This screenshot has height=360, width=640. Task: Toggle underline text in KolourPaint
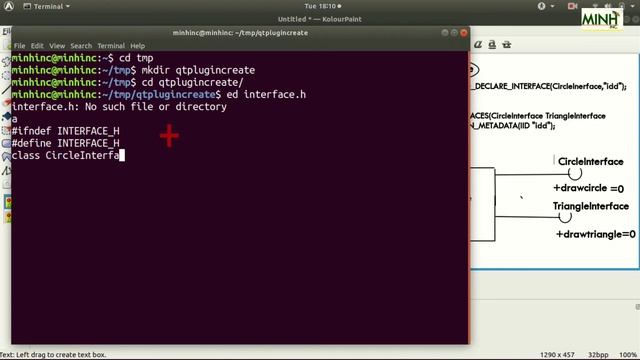click(x=492, y=44)
